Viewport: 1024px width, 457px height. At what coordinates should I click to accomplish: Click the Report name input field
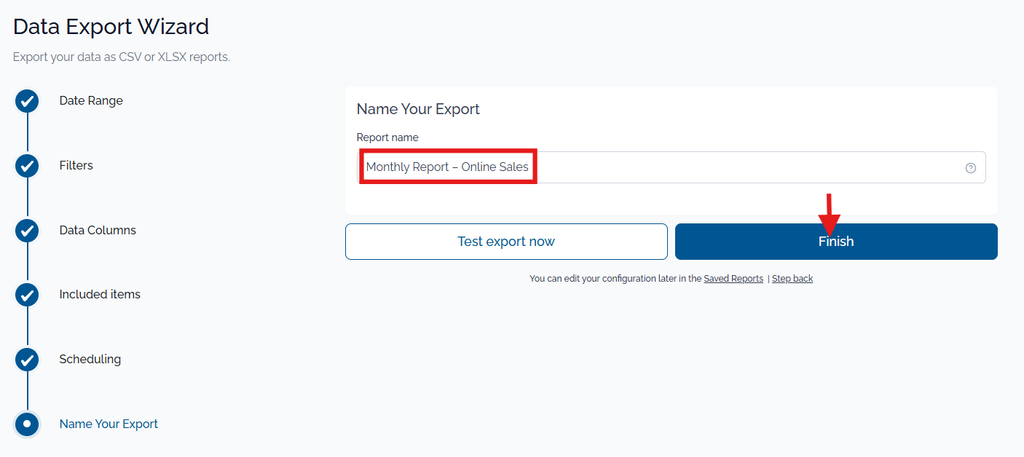point(671,167)
